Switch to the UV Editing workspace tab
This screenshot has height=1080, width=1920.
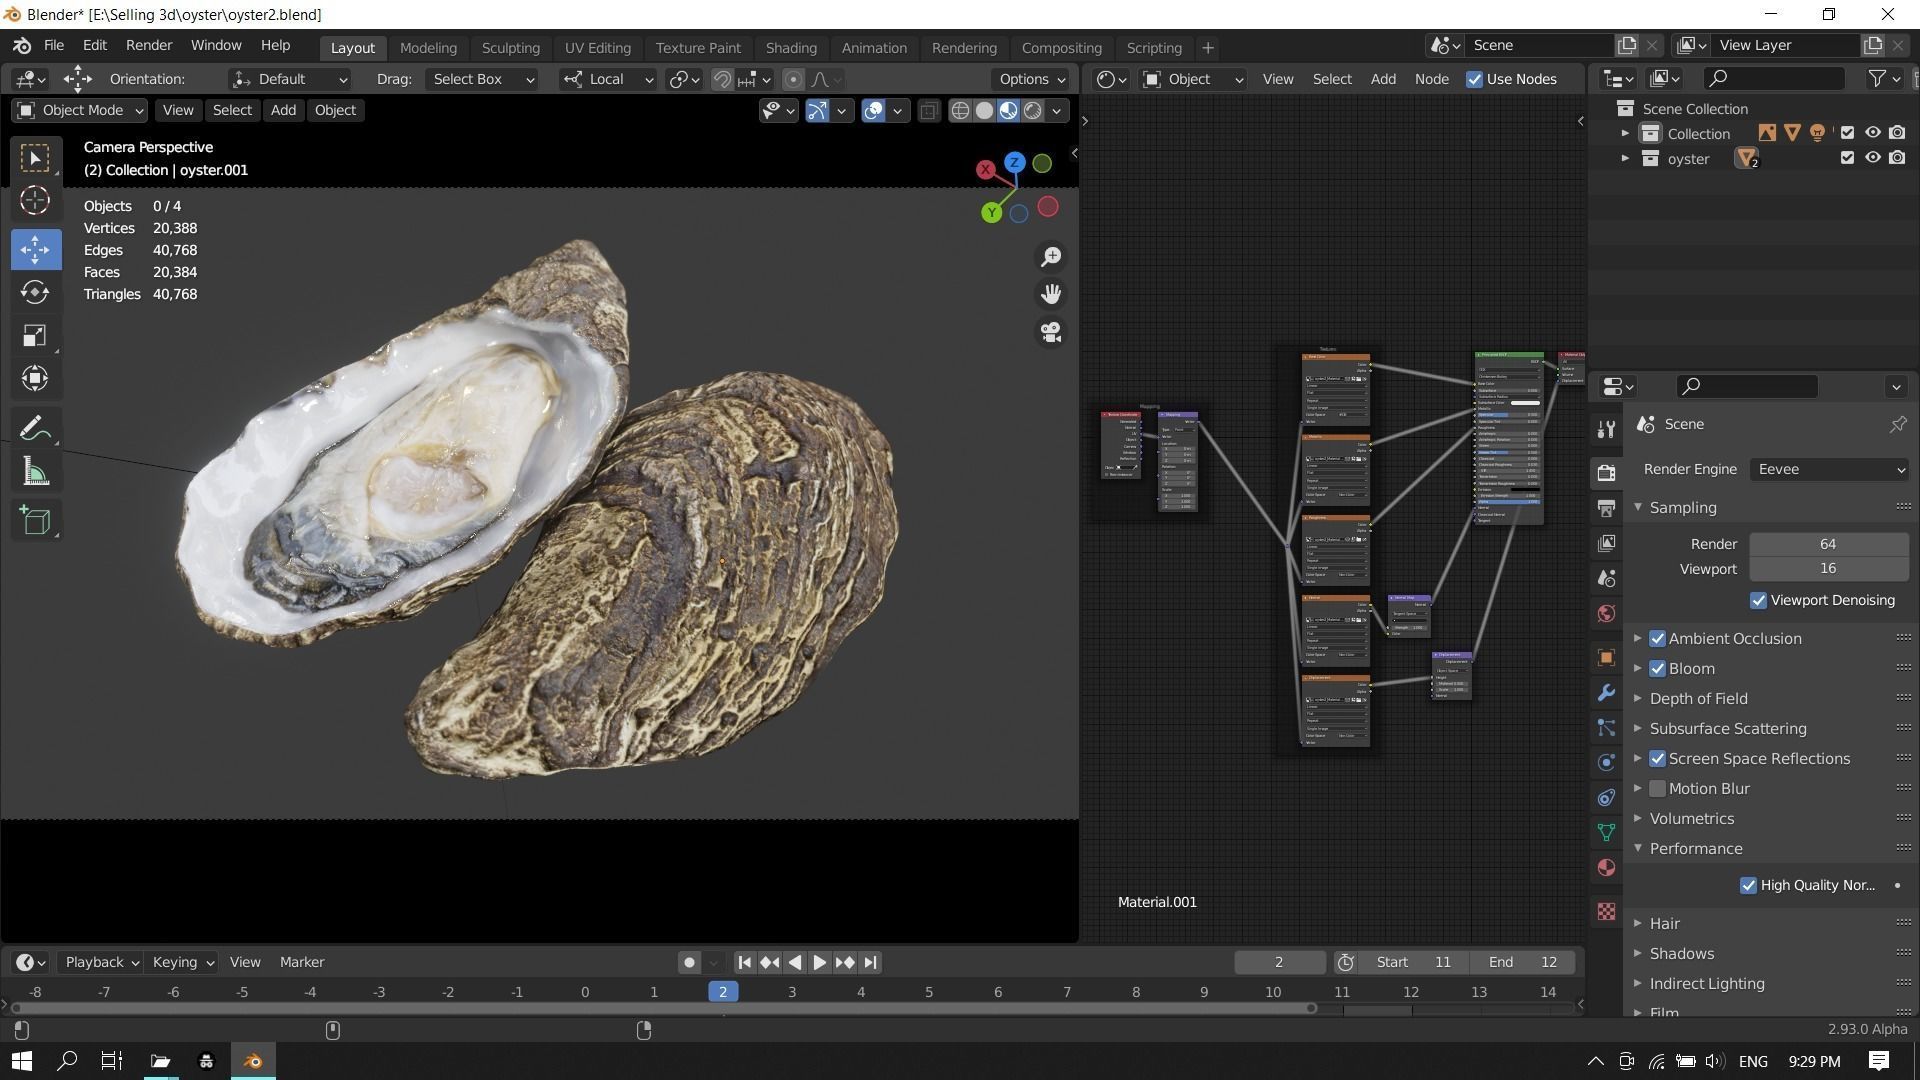597,47
